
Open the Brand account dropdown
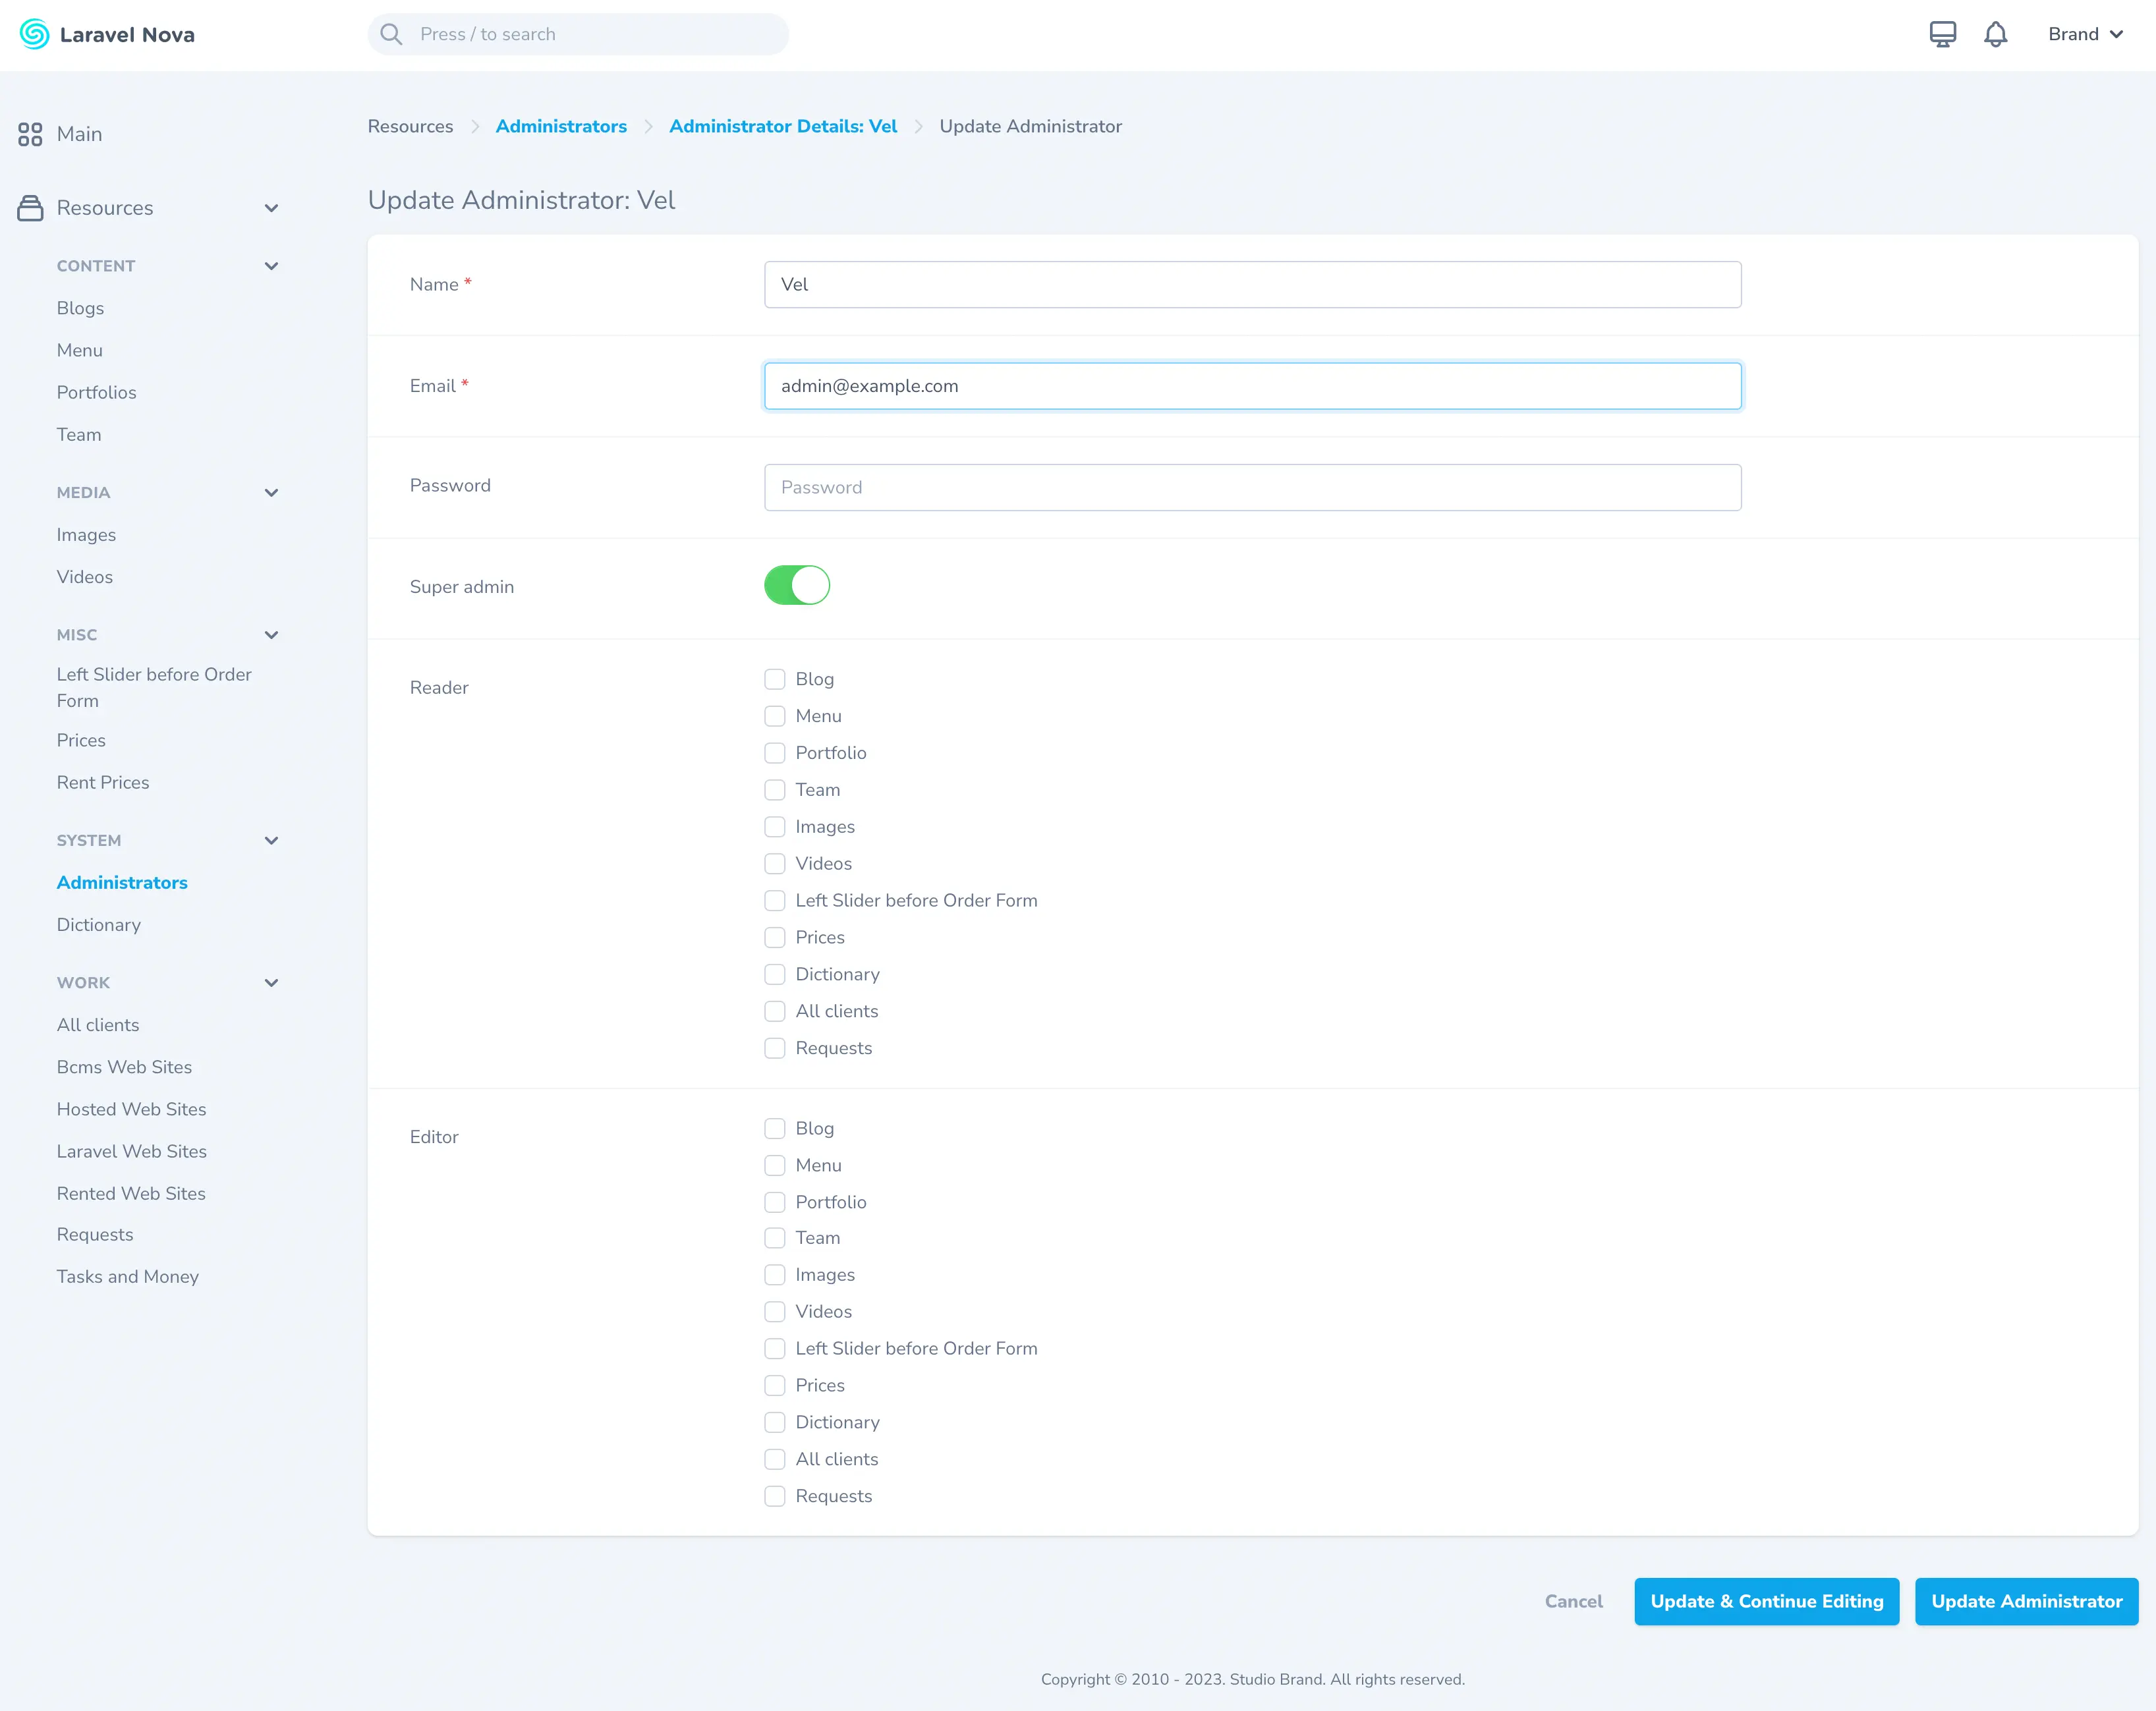pyautogui.click(x=2084, y=34)
